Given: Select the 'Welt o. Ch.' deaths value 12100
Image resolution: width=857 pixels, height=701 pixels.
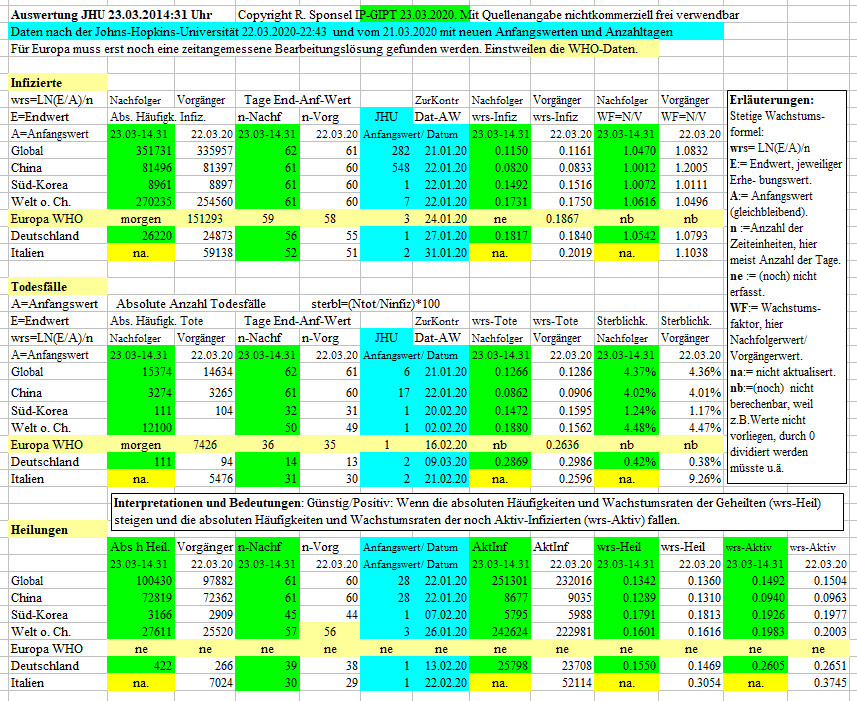Looking at the screenshot, I should click(141, 427).
